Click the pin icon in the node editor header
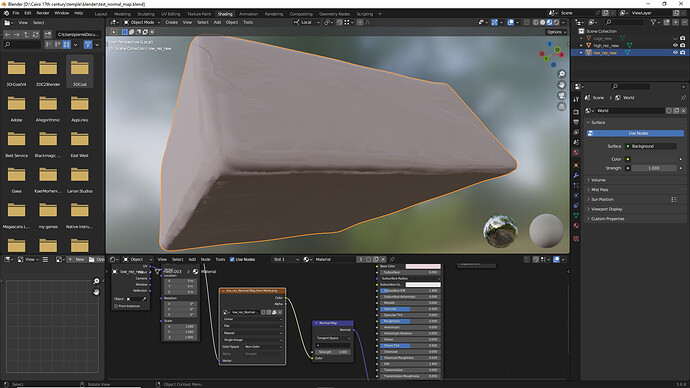The height and width of the screenshot is (388, 690). pyautogui.click(x=392, y=260)
